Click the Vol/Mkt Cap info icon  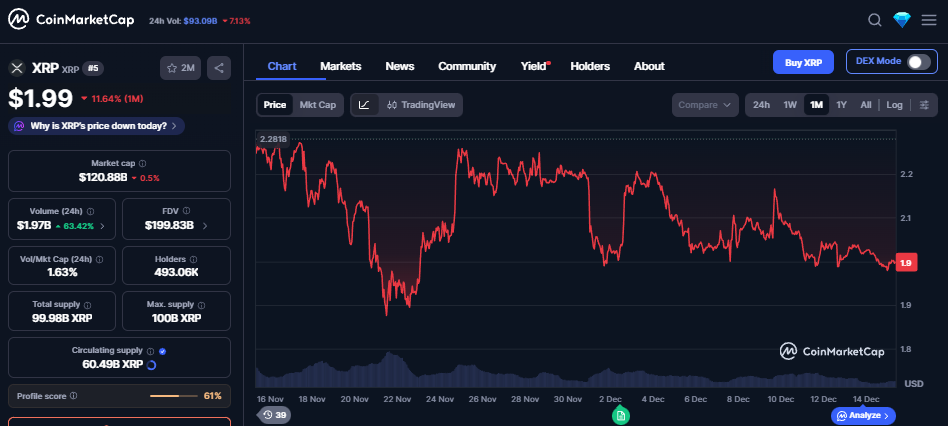tap(99, 259)
